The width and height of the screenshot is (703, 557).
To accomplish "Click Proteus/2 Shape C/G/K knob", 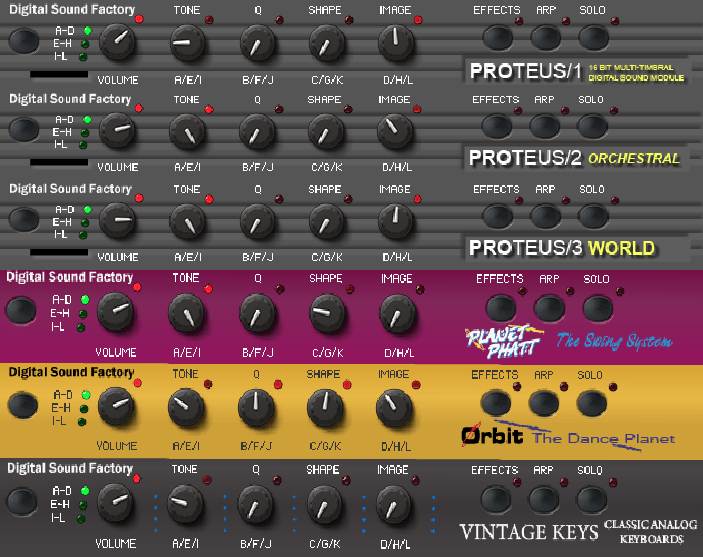I will point(326,131).
